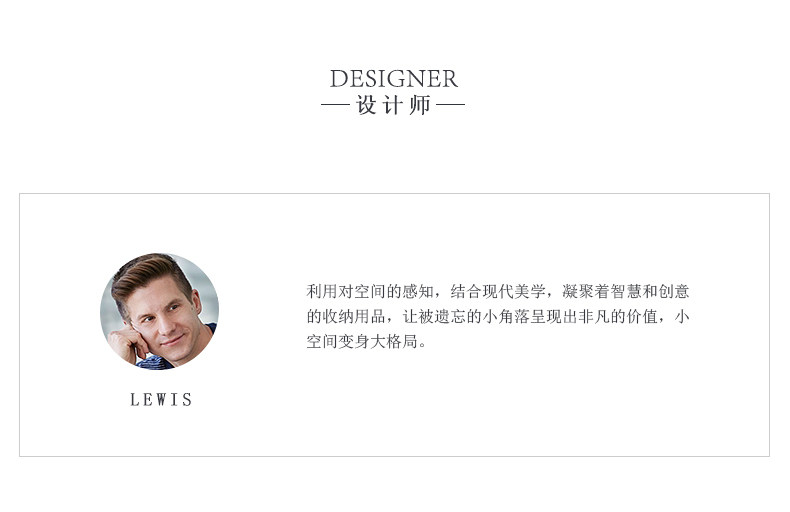This screenshot has height=512, width=790.
Task: Click the phrase 利用对空间的感知
Action: point(370,291)
